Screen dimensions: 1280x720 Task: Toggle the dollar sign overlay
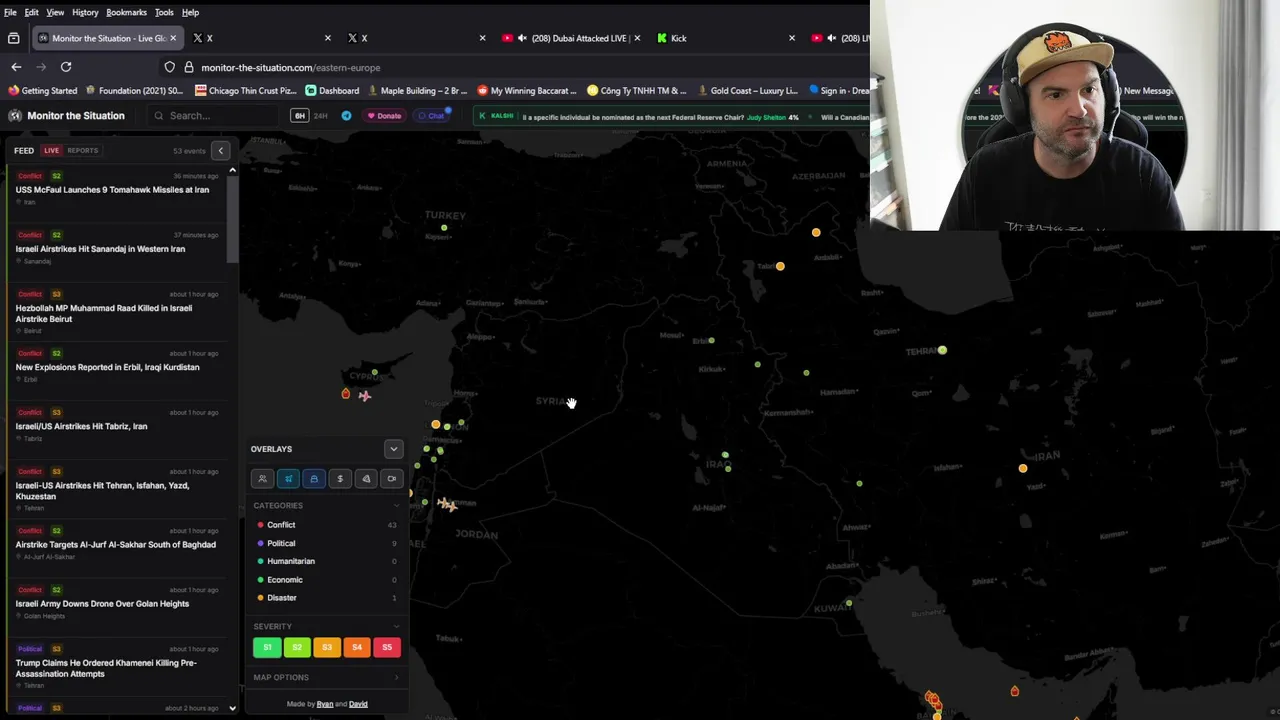tap(340, 479)
